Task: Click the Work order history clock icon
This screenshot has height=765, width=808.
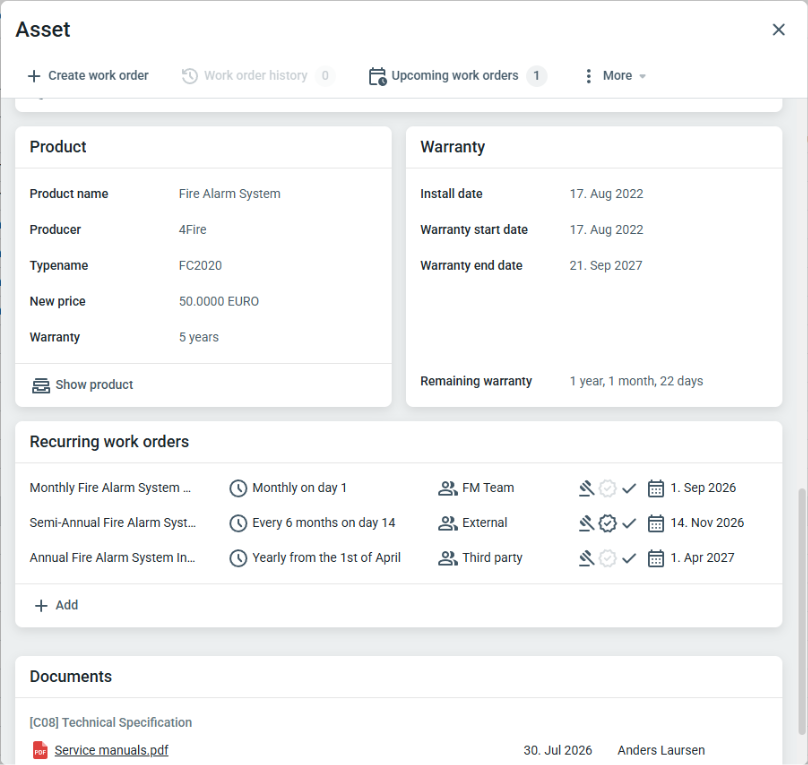Action: [x=190, y=76]
